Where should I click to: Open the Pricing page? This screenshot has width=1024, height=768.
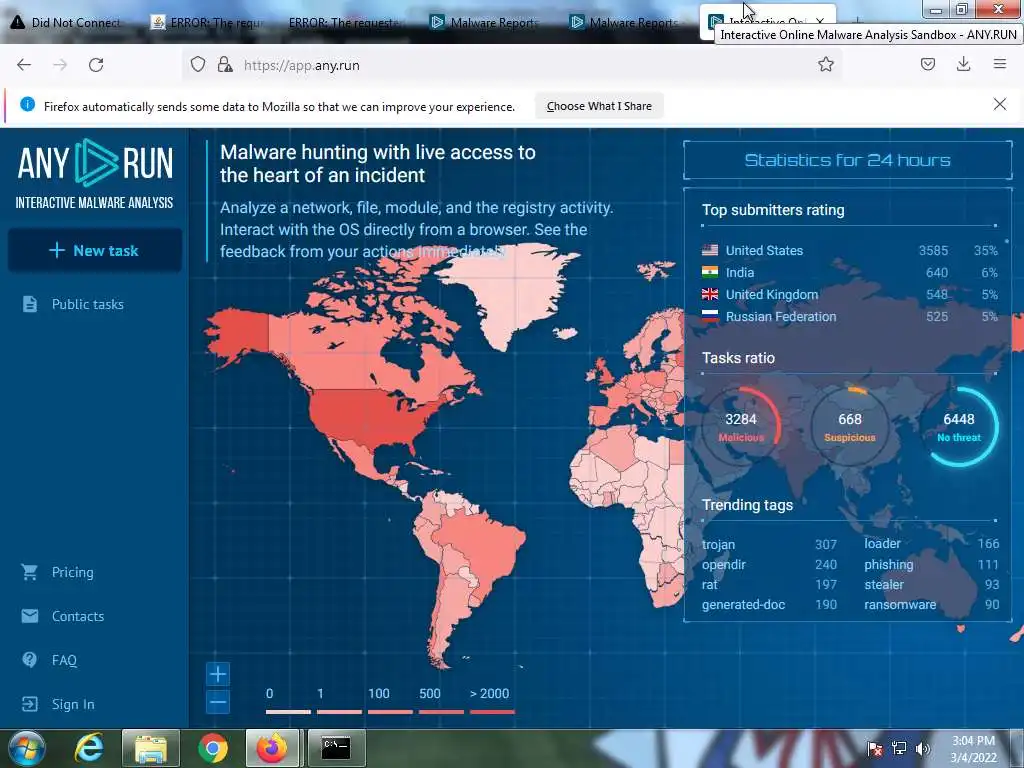tap(72, 572)
